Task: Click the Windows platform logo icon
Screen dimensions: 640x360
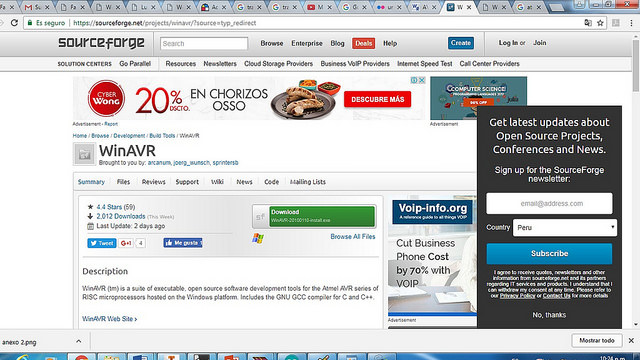Action: (258, 238)
